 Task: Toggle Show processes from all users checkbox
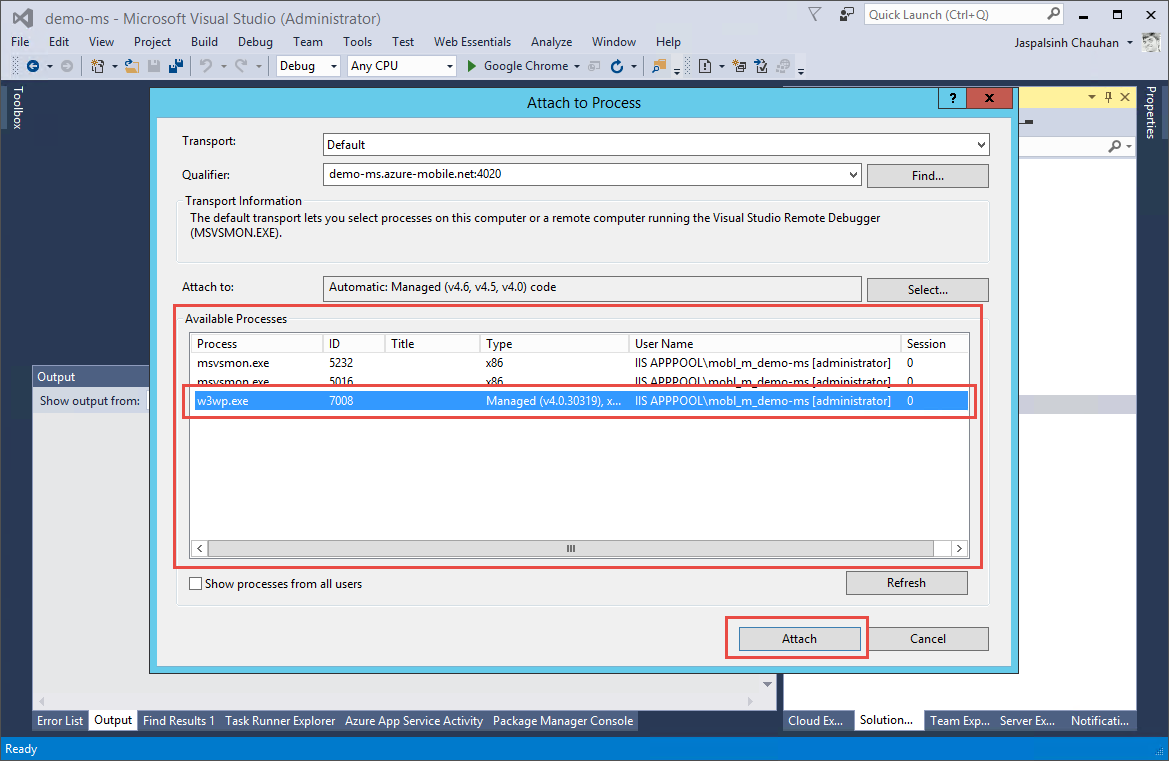195,584
